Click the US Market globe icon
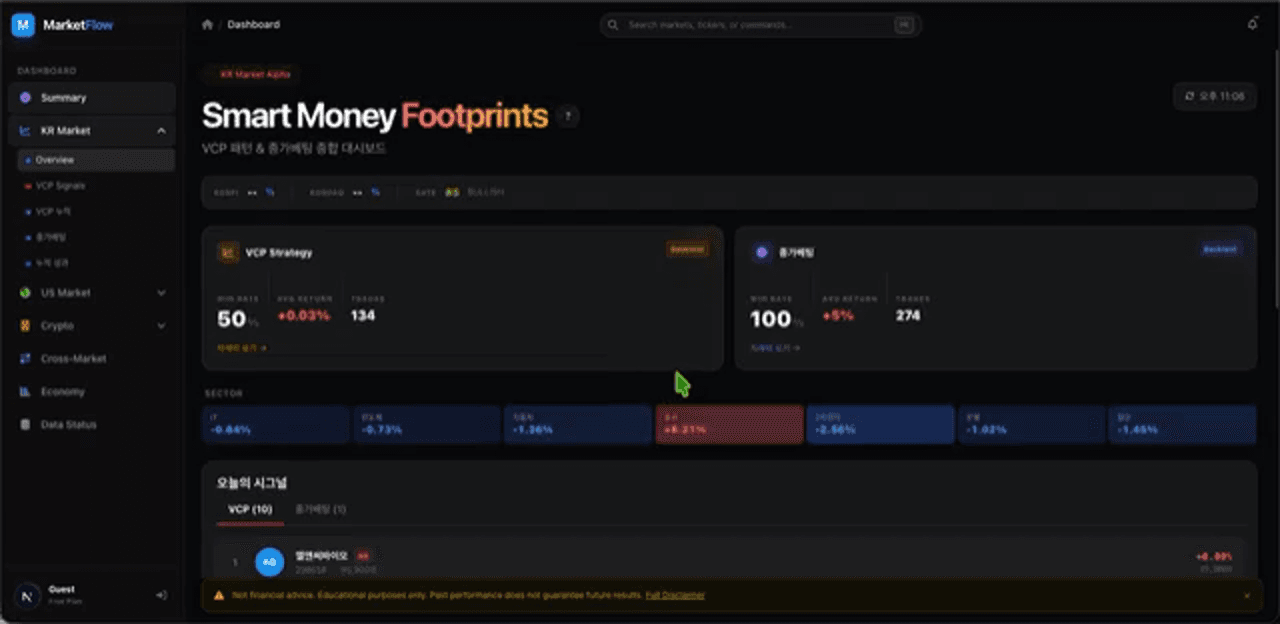1280x624 pixels. coord(25,293)
